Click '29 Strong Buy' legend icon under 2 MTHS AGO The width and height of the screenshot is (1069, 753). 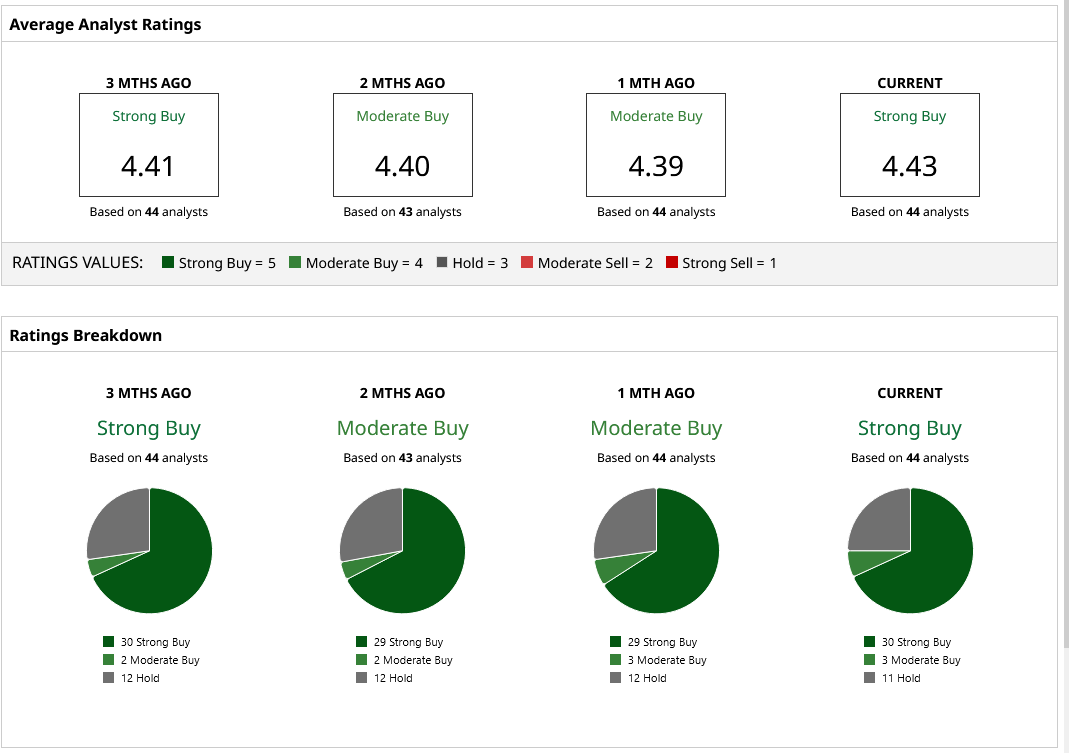(361, 641)
